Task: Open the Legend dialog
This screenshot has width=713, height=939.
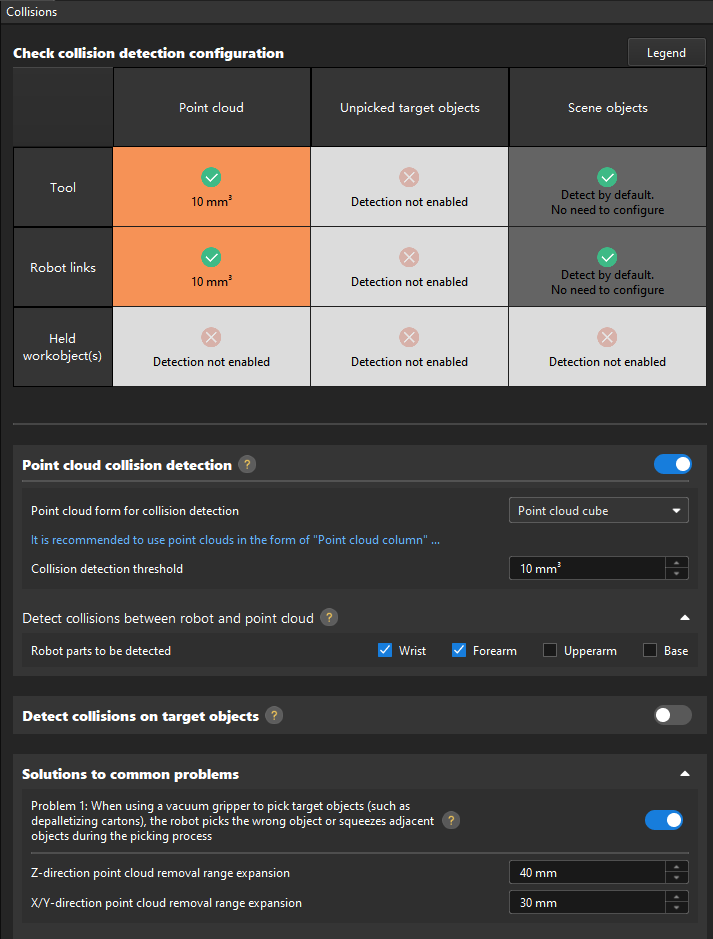Action: 666,52
